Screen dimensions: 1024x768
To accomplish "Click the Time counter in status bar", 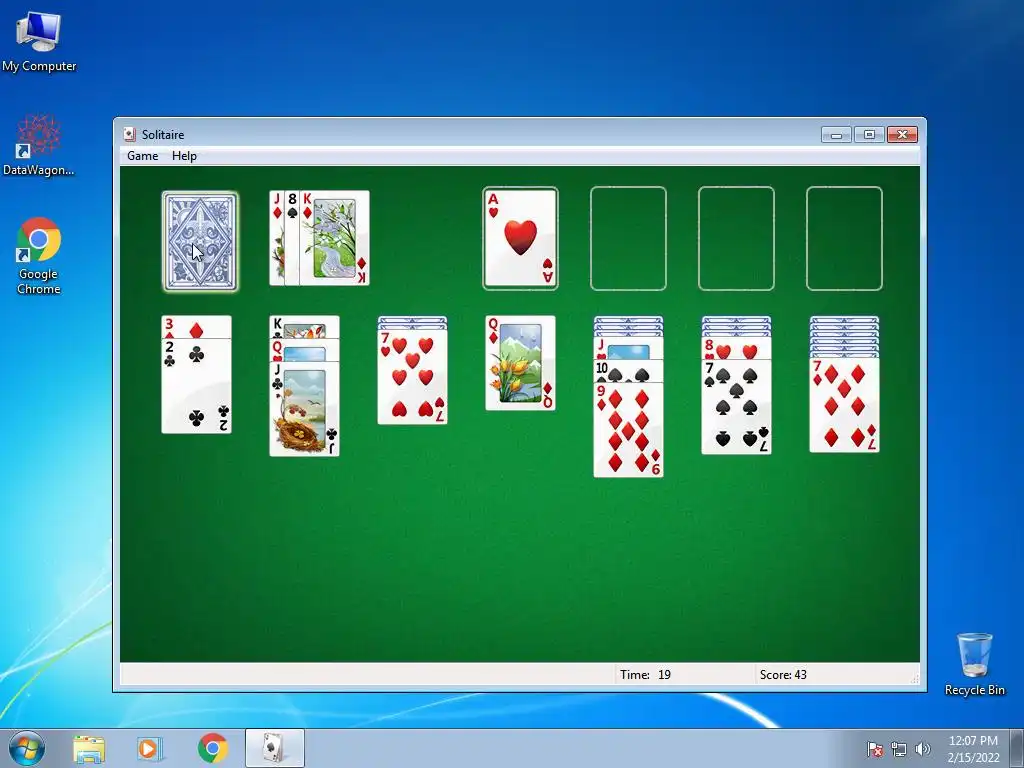I will 645,675.
